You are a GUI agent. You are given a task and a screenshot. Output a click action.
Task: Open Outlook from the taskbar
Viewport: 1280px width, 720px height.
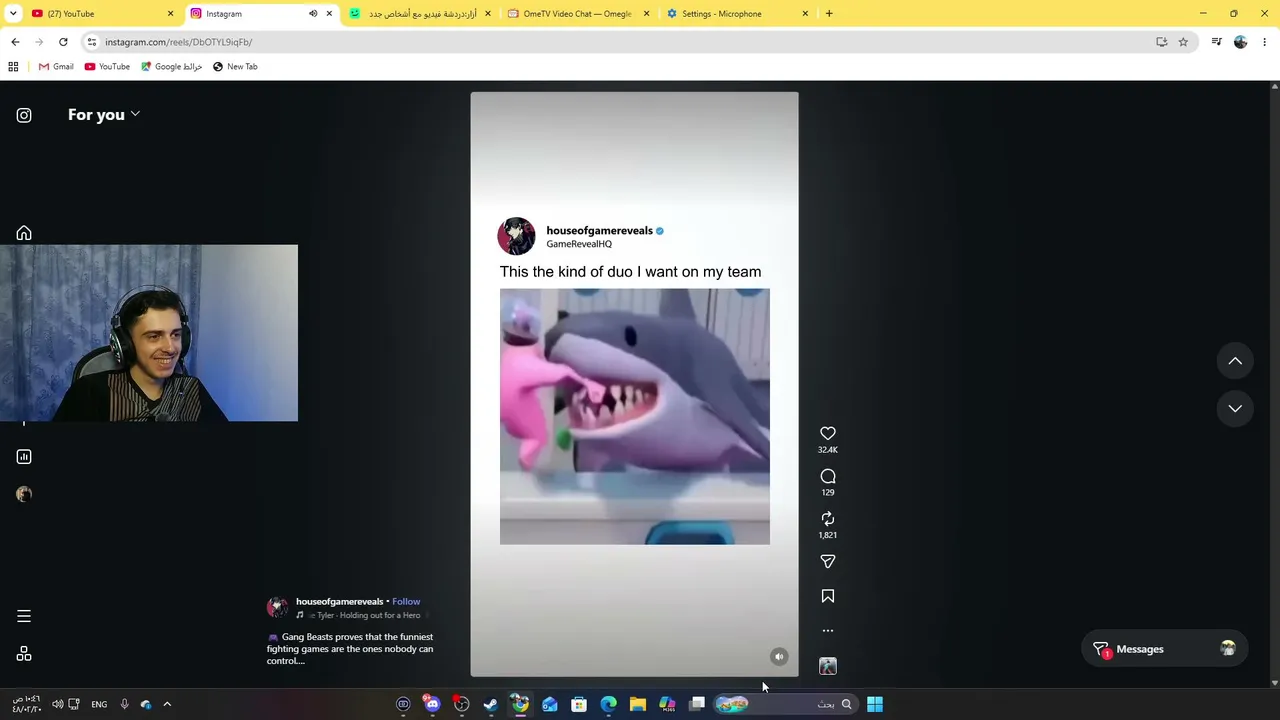tap(550, 704)
